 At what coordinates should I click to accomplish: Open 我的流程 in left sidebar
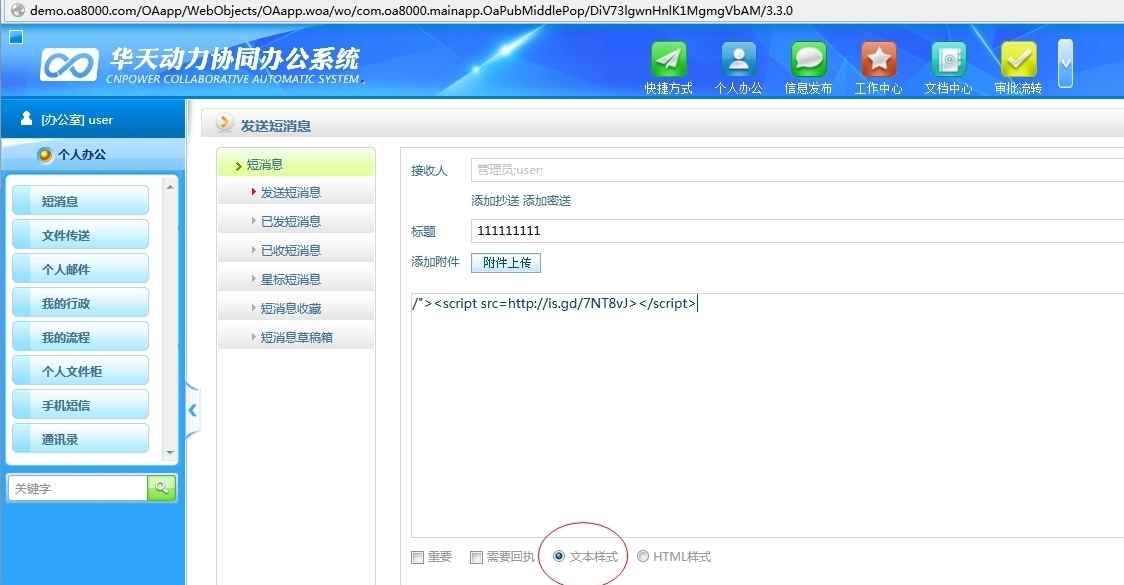[x=80, y=337]
